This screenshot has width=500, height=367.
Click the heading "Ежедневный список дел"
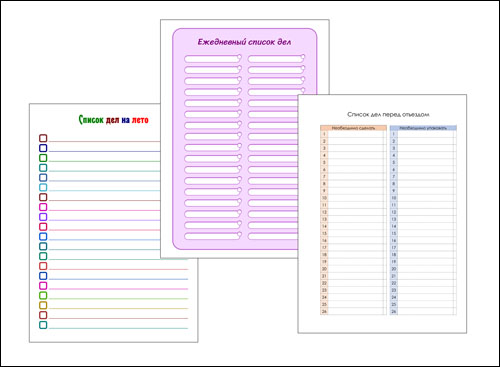click(x=244, y=42)
